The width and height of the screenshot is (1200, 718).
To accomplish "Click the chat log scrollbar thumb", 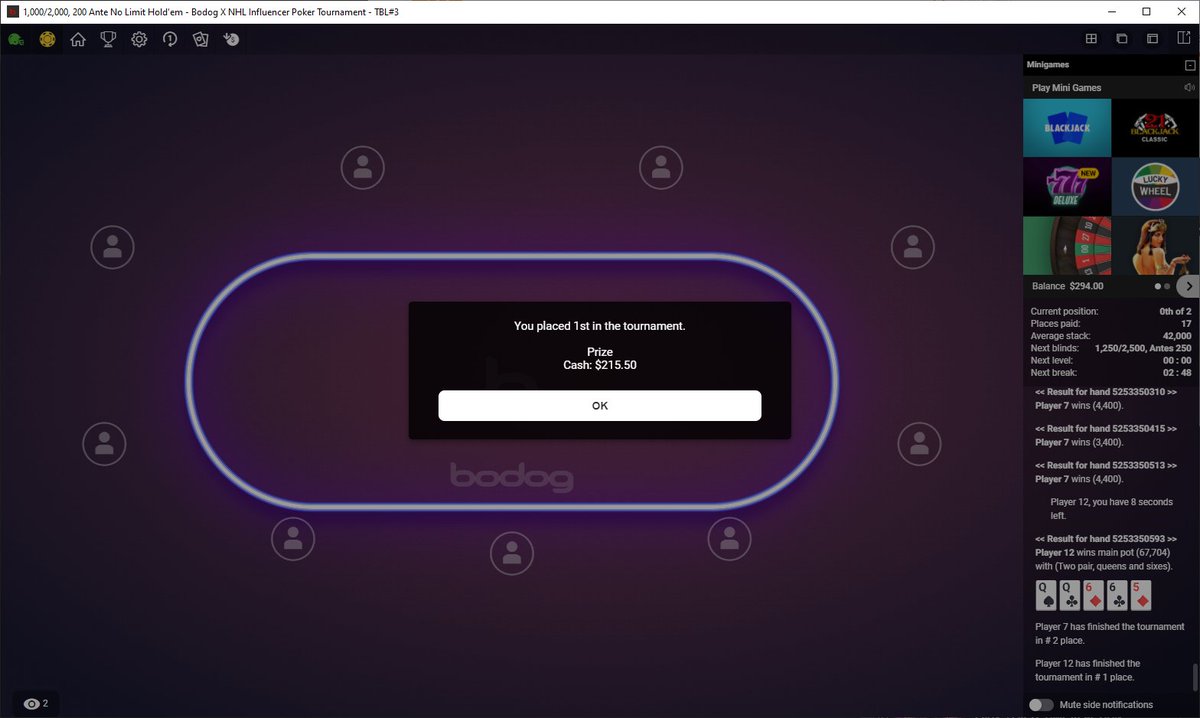I will click(x=1195, y=677).
